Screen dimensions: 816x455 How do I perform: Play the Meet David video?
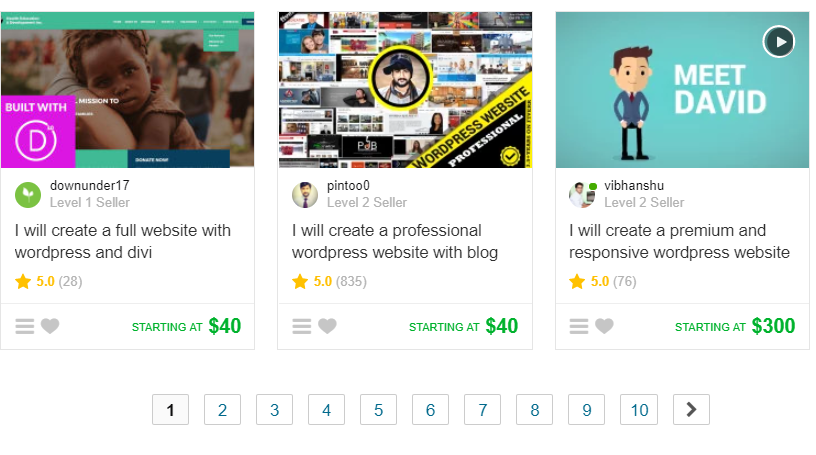(779, 42)
